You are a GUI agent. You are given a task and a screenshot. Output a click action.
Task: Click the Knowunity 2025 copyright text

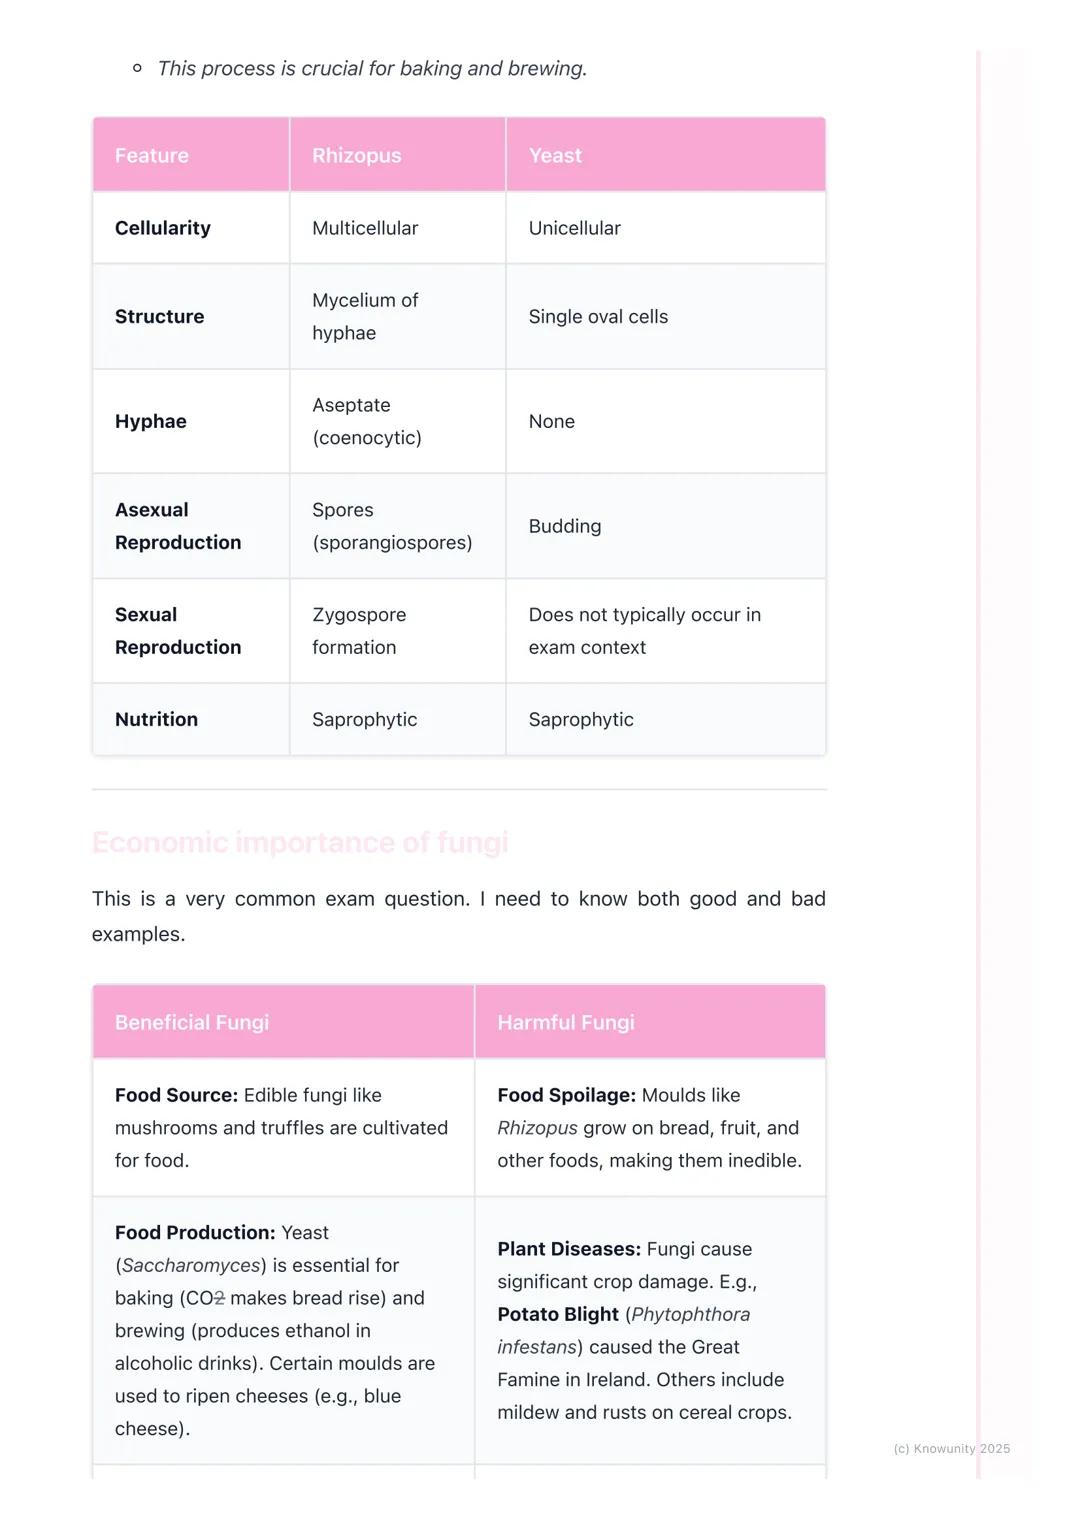(x=952, y=1448)
